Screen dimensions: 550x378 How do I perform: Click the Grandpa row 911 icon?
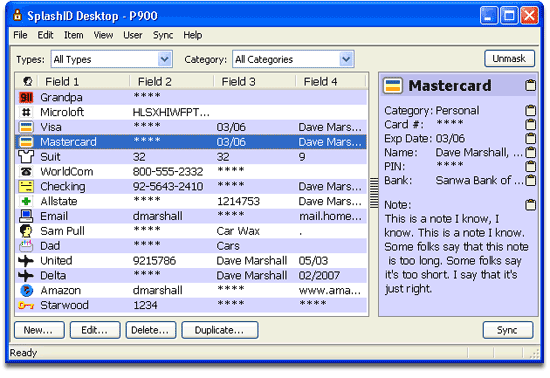click(26, 97)
